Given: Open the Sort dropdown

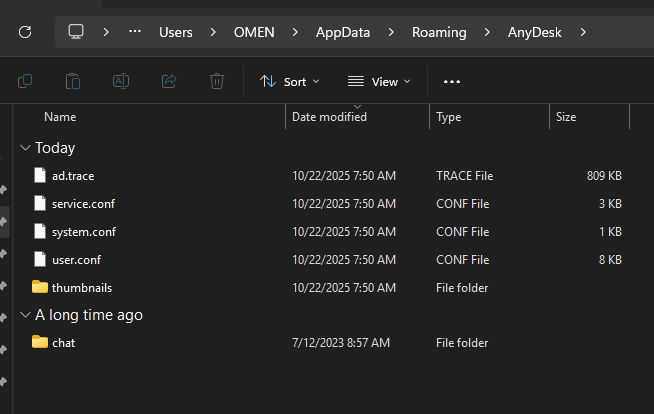Looking at the screenshot, I should [290, 81].
